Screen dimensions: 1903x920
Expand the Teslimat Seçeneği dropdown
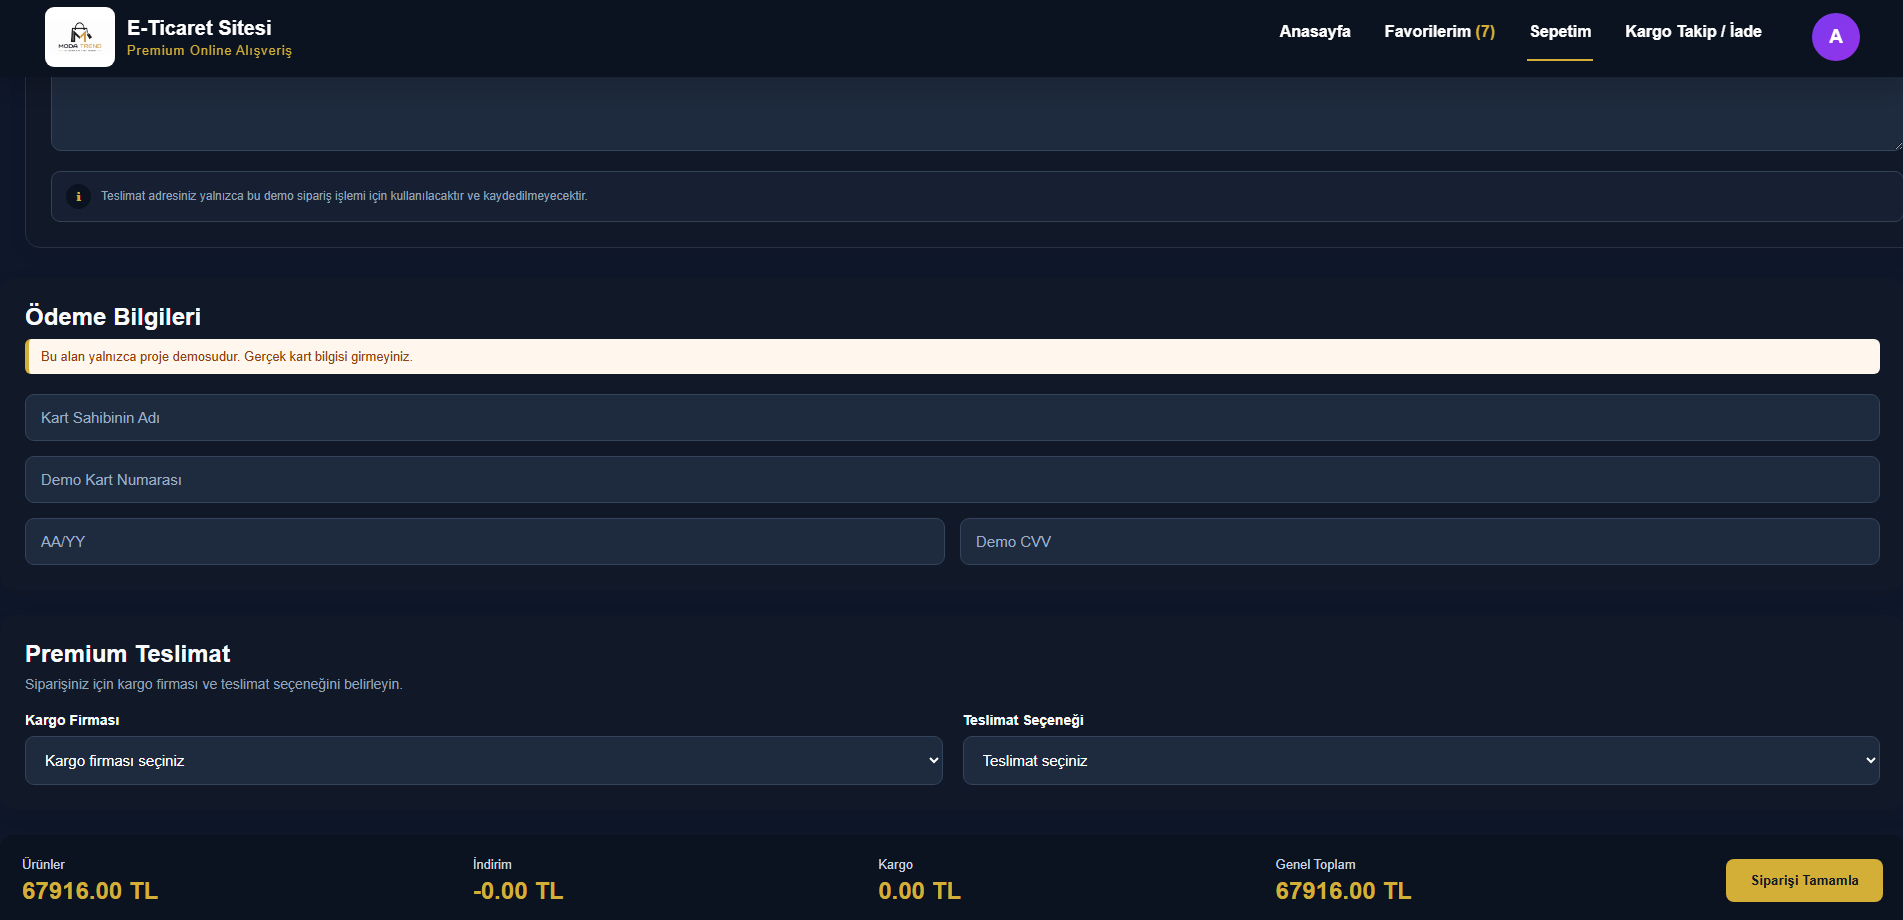tap(1421, 761)
